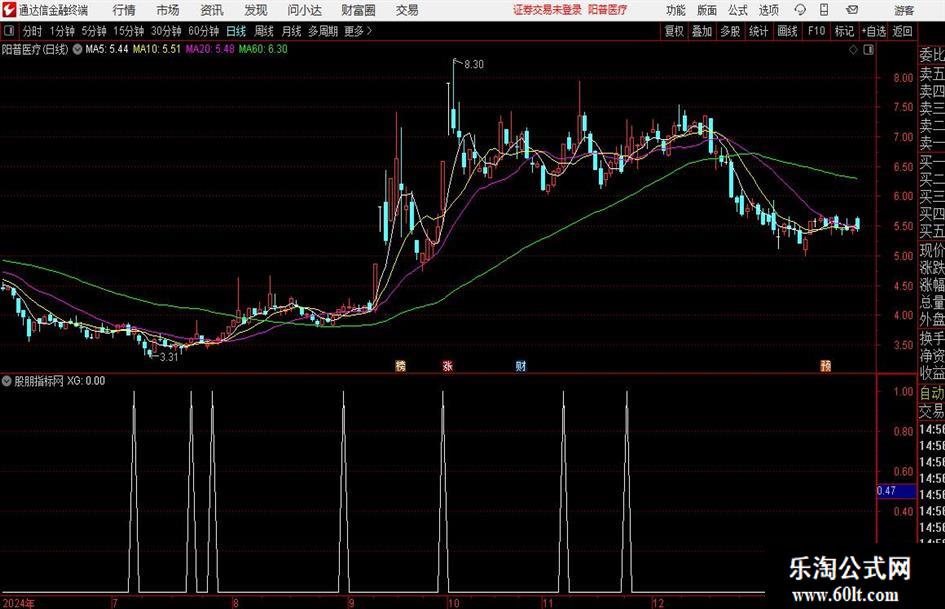Click the 榜 marker on the chart

[x=401, y=365]
